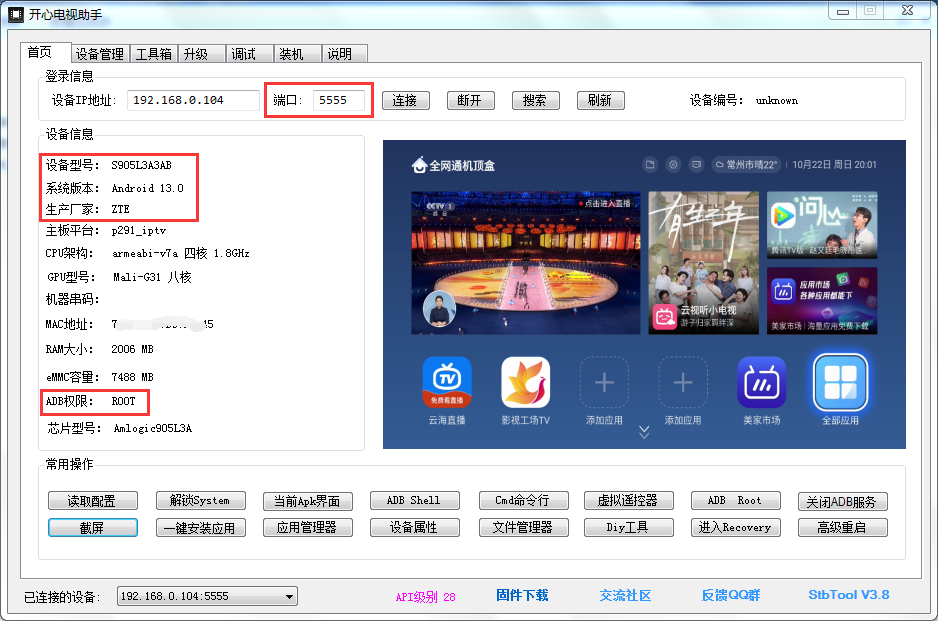Click the second 添加应用 plus tile

pyautogui.click(x=683, y=382)
